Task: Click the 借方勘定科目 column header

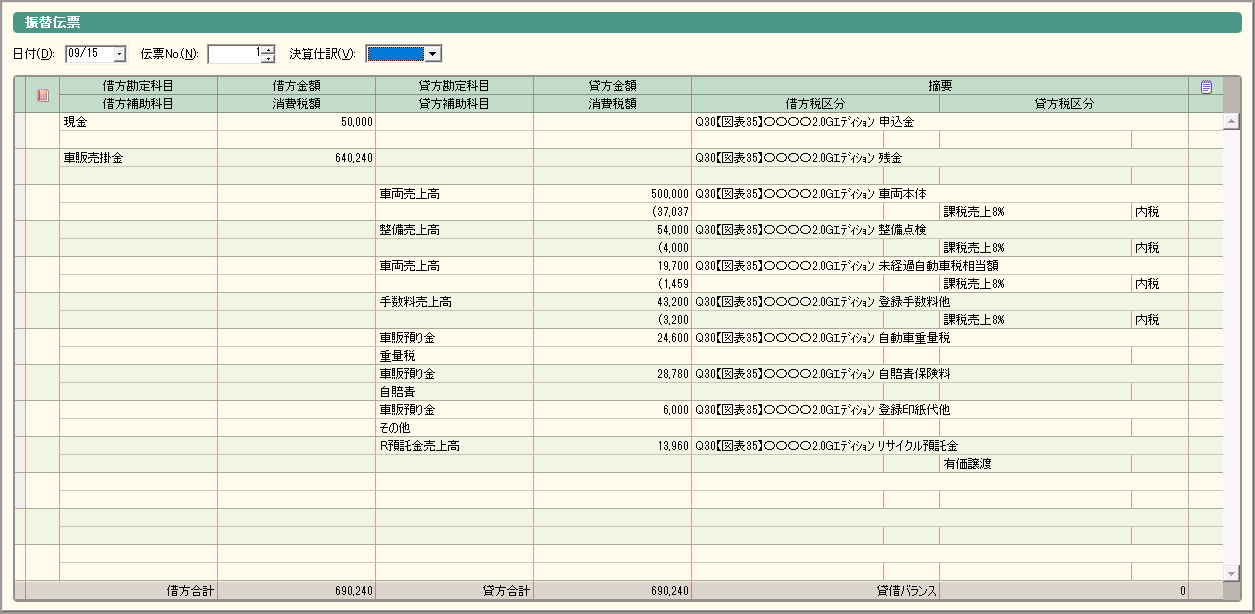Action: [x=138, y=86]
